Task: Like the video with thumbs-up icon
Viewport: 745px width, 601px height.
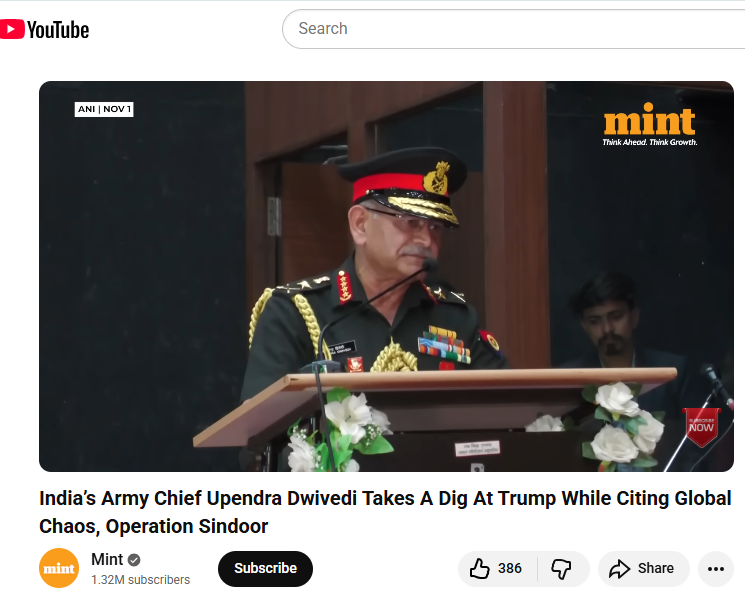Action: (479, 568)
